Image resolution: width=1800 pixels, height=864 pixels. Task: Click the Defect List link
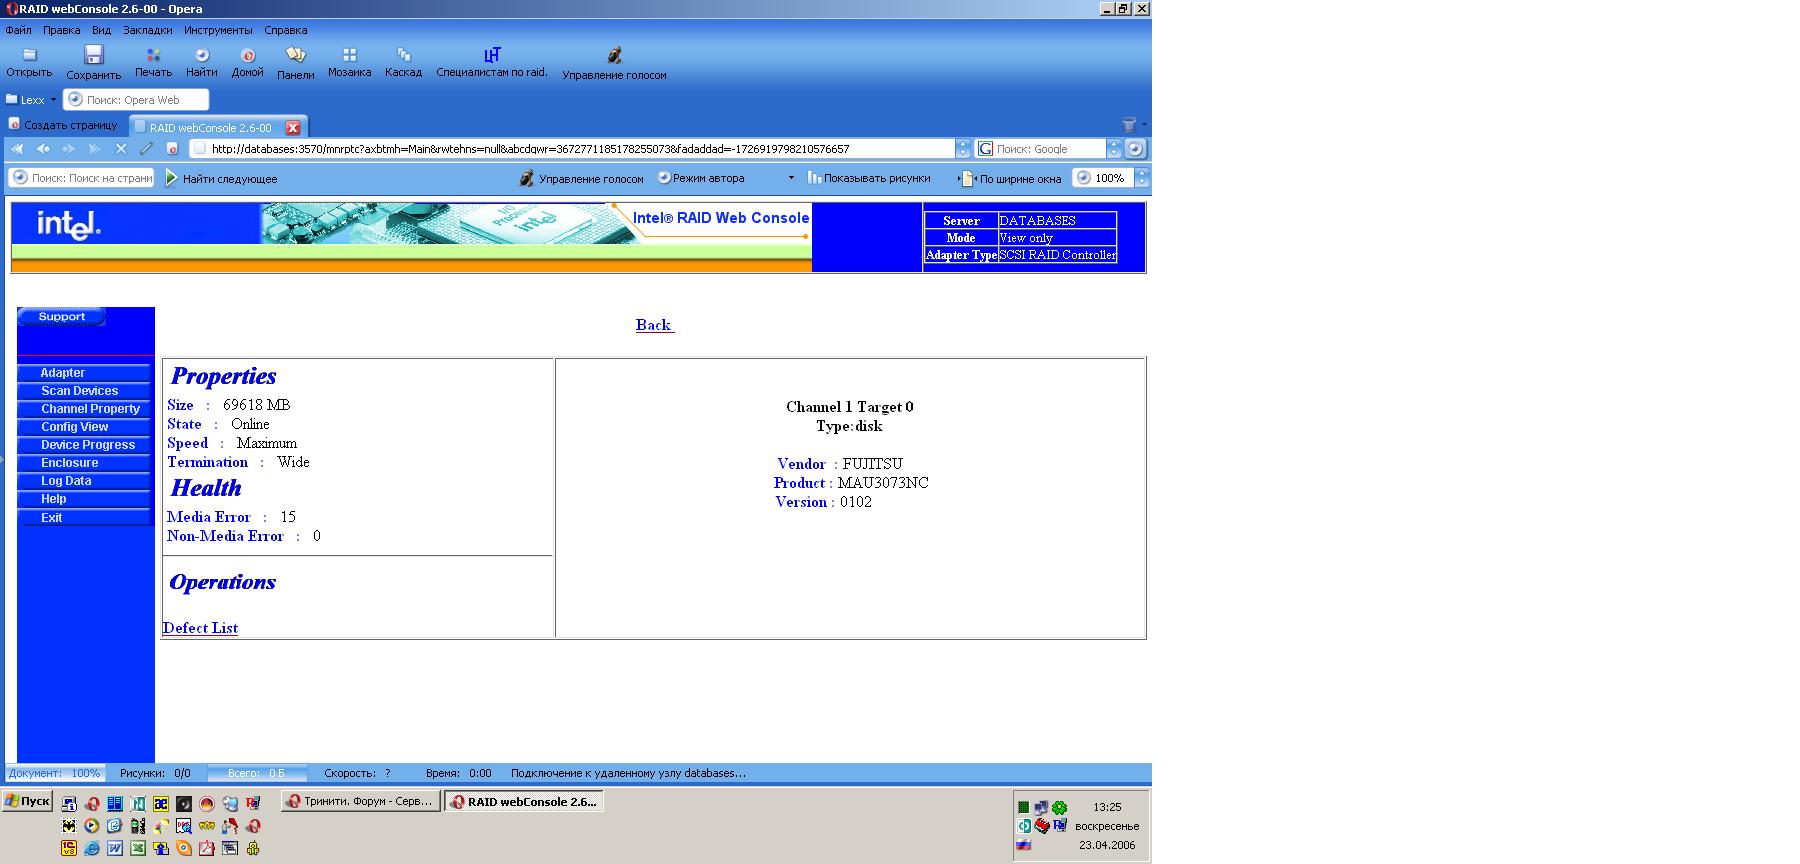tap(200, 628)
